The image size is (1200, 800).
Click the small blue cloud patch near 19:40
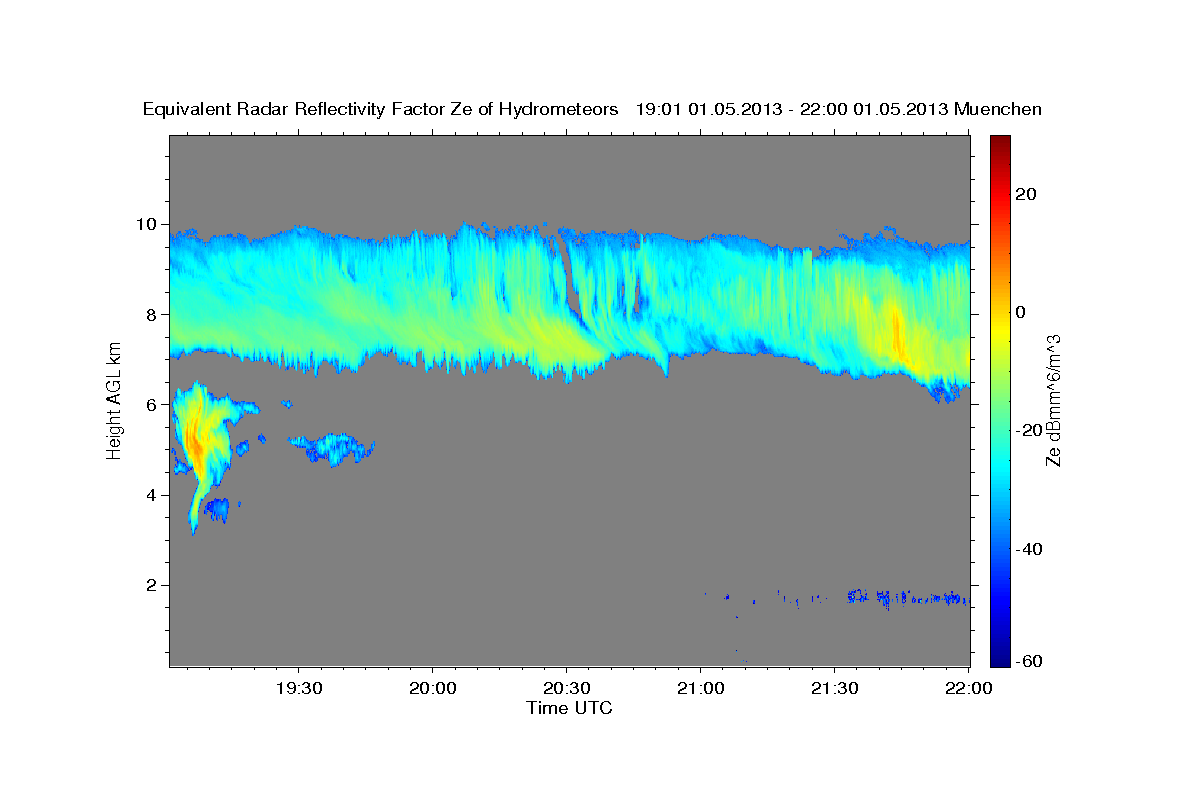332,449
